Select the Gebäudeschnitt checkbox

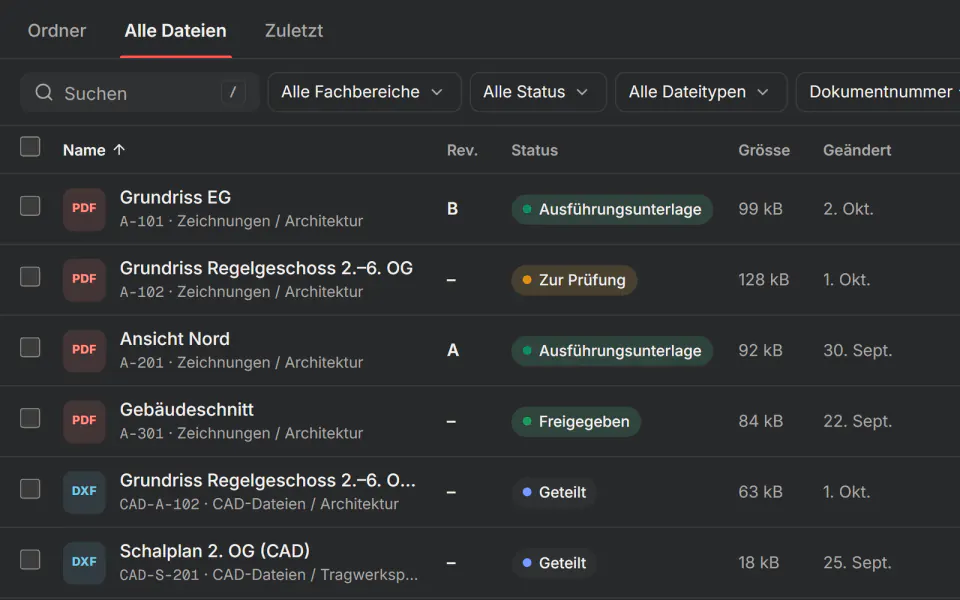click(x=30, y=418)
